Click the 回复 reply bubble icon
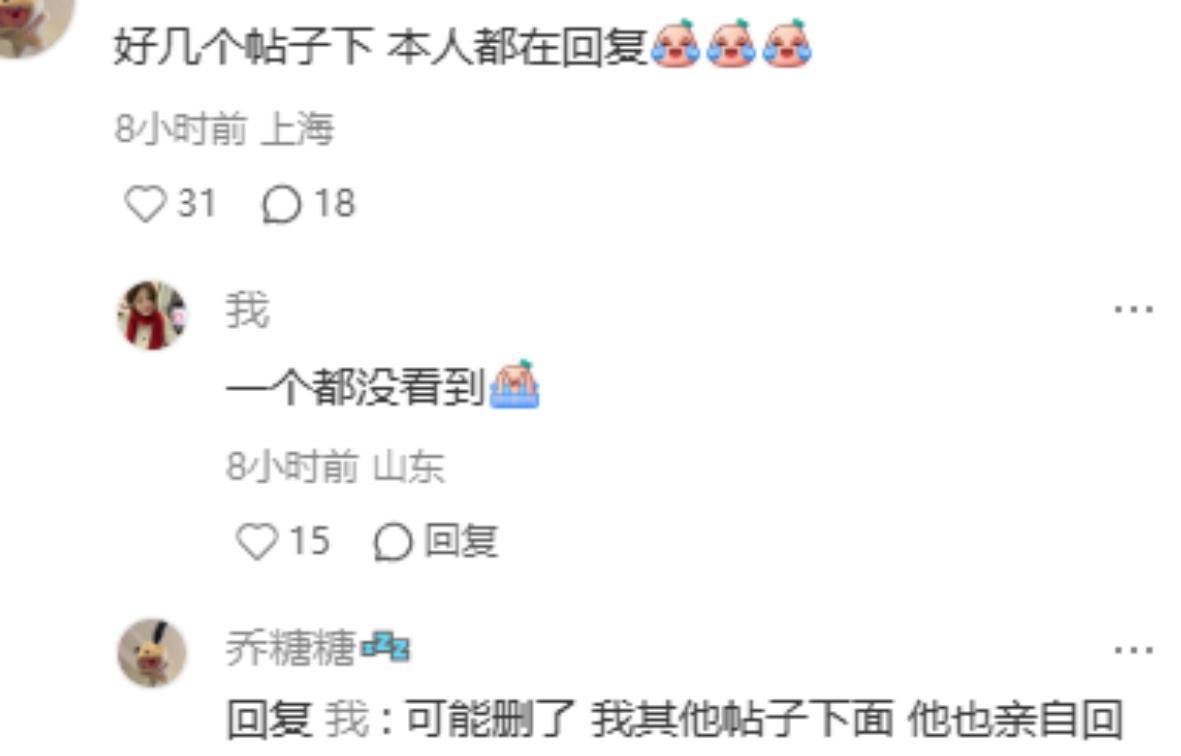Image resolution: width=1181 pixels, height=756 pixels. pyautogui.click(x=392, y=542)
